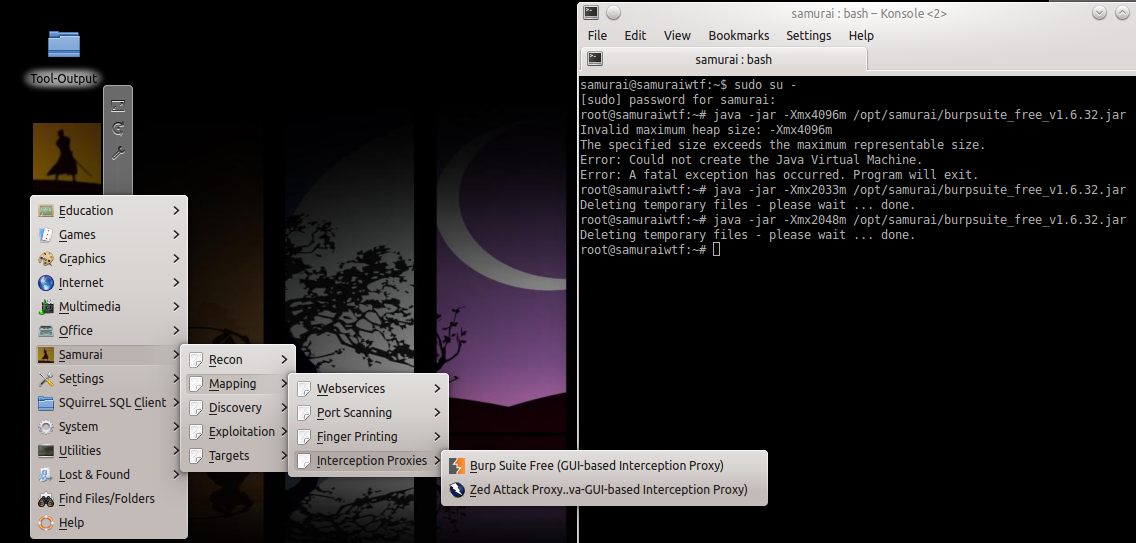Open the Konsole File menu
1136x543 pixels.
point(597,36)
